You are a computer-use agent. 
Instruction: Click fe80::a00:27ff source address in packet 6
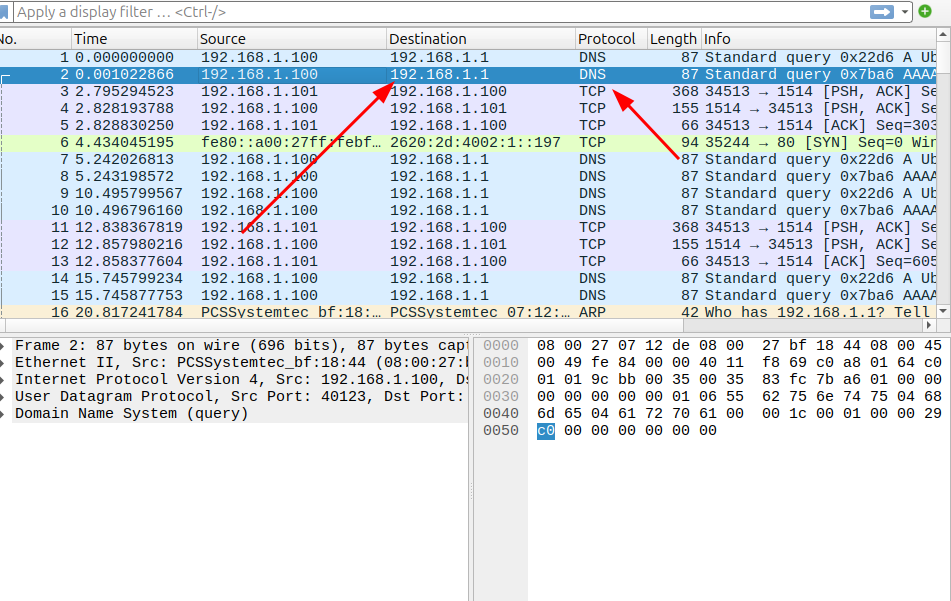[x=292, y=143]
